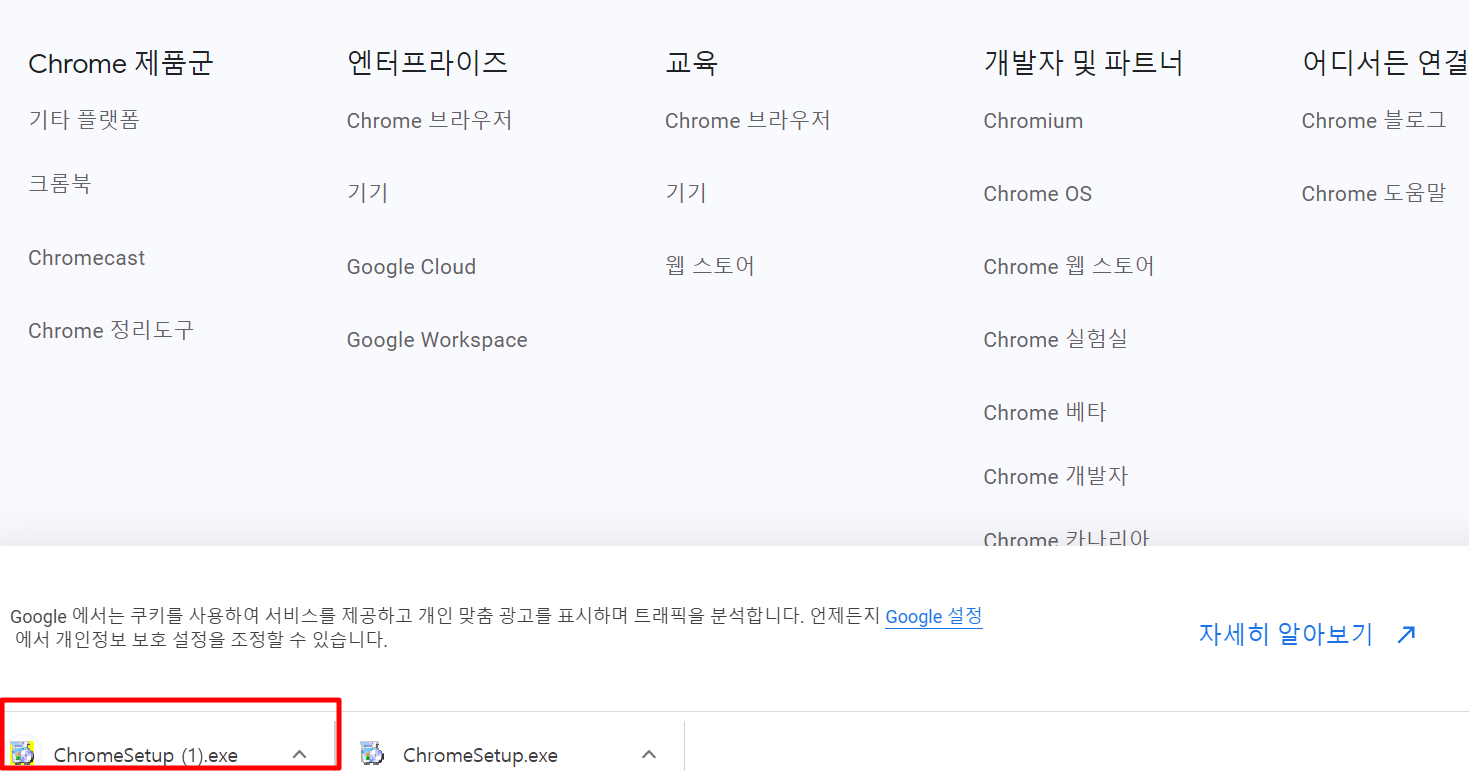The width and height of the screenshot is (1469, 771).
Task: Open 웹 스토어 under 교육
Action: pos(710,266)
